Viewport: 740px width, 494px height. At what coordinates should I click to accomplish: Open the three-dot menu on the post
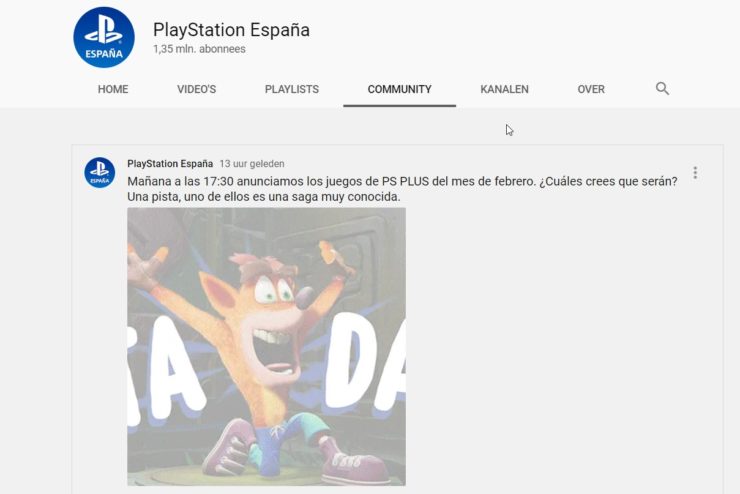click(x=695, y=173)
